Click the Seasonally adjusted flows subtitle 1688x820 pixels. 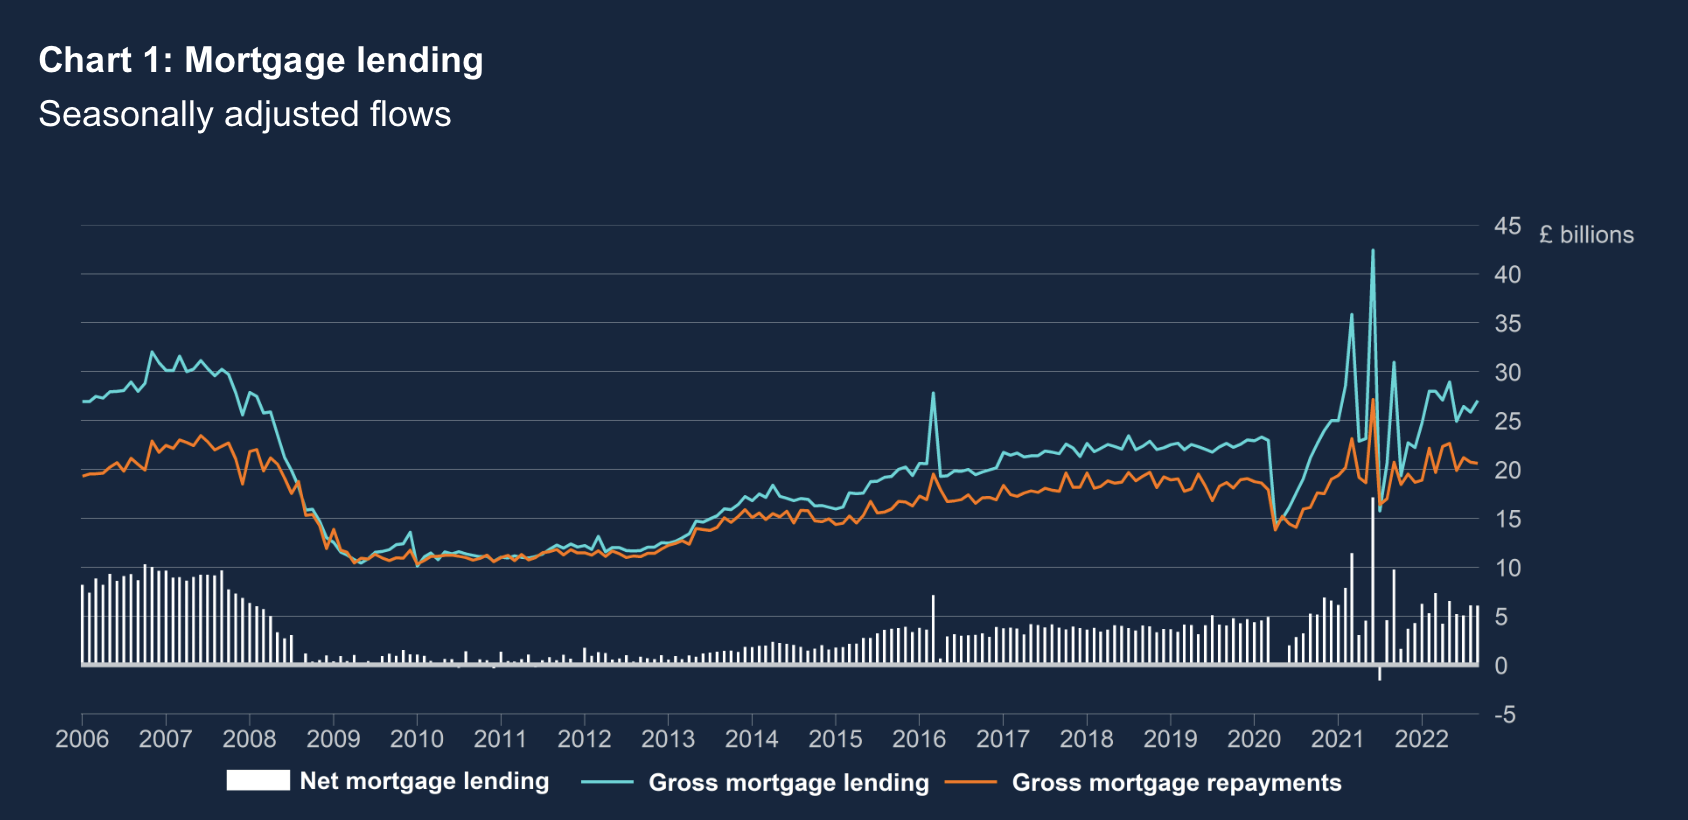245,114
